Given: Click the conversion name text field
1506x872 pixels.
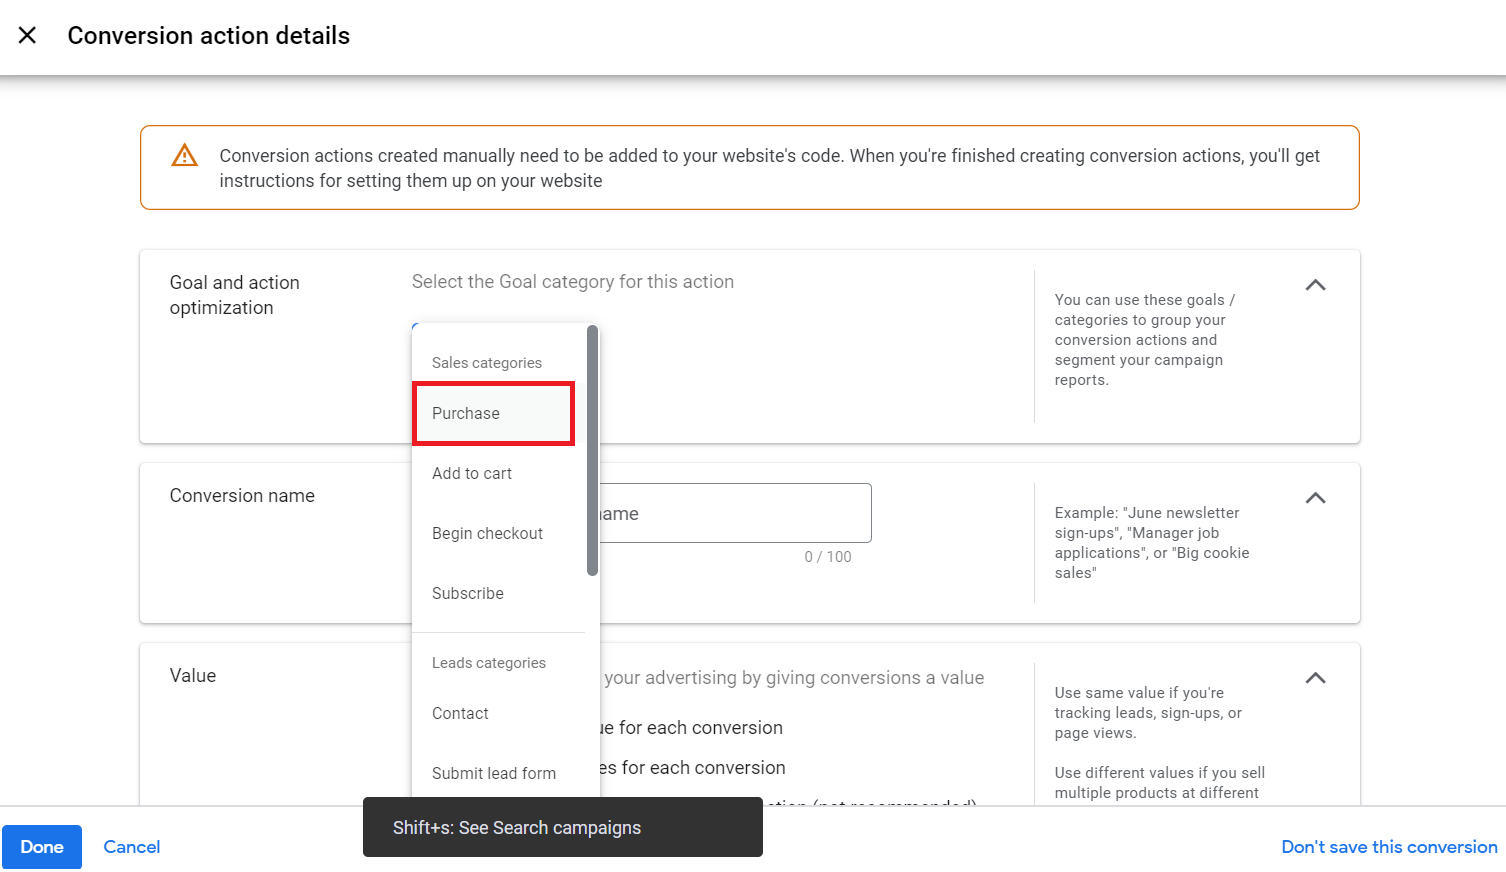Looking at the screenshot, I should tap(735, 513).
